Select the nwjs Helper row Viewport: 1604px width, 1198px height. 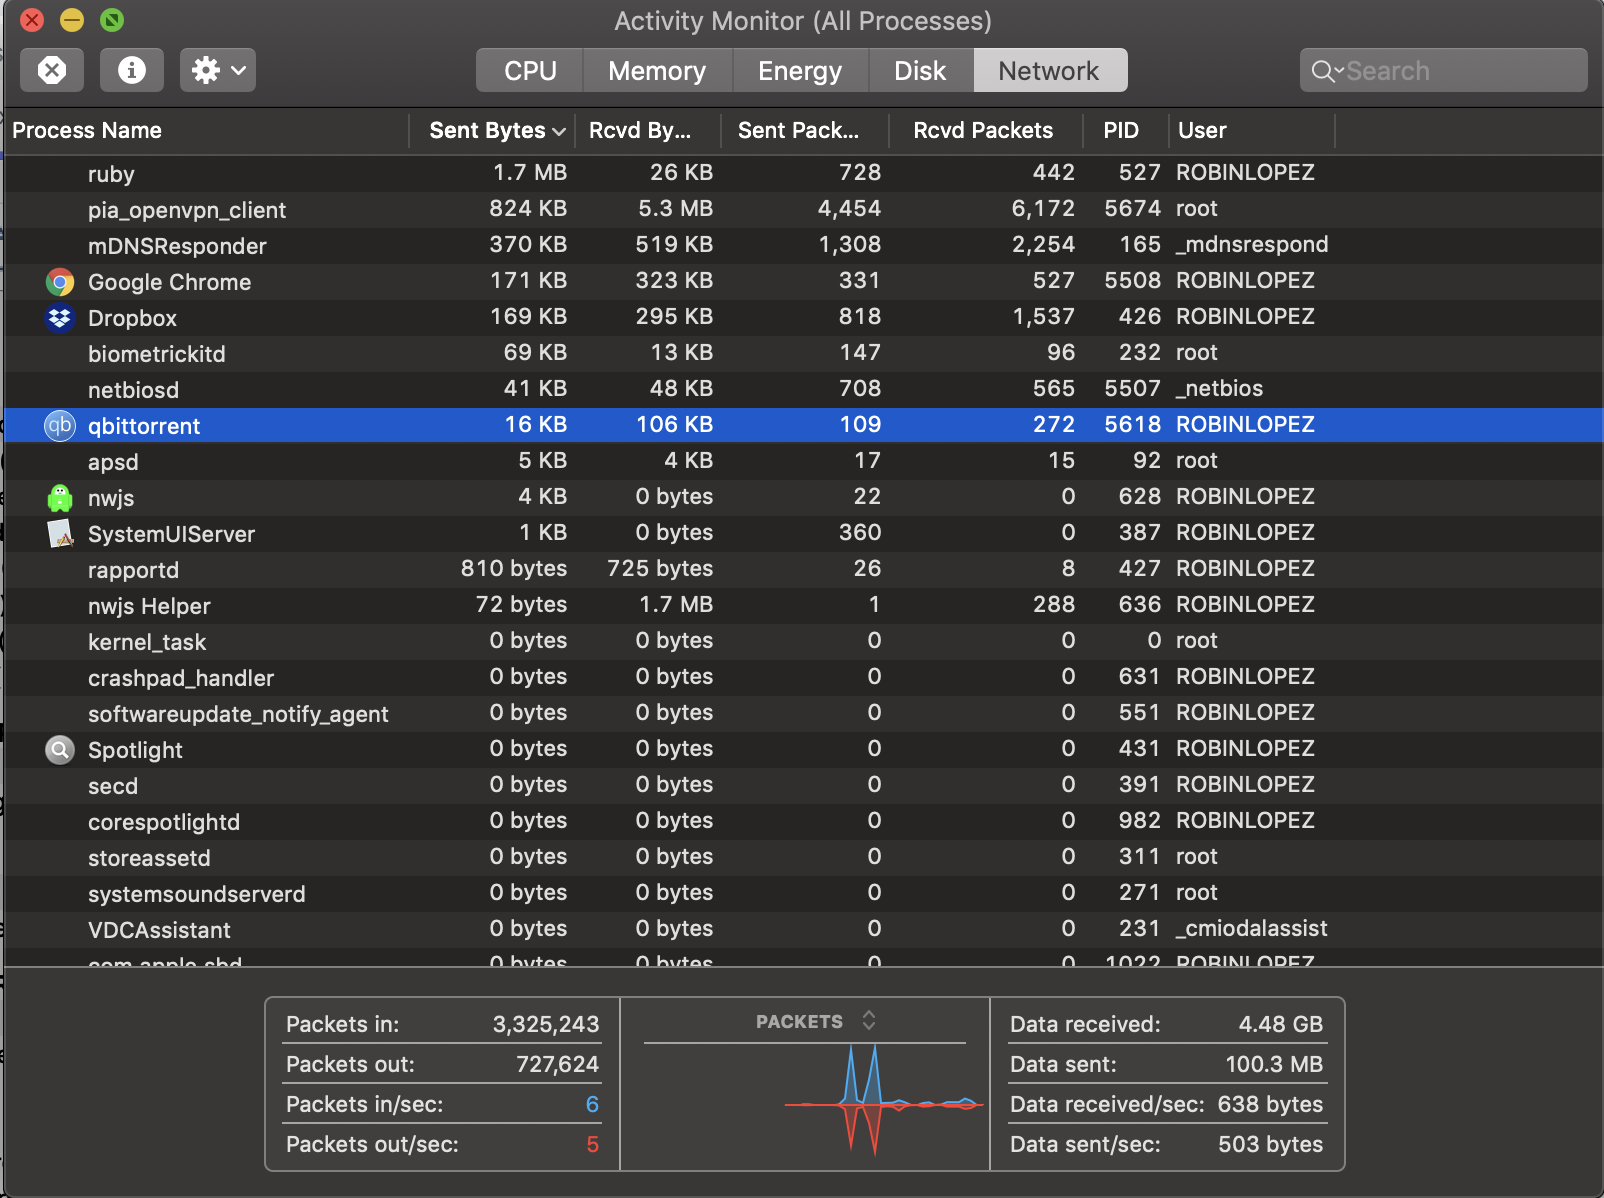click(x=803, y=605)
